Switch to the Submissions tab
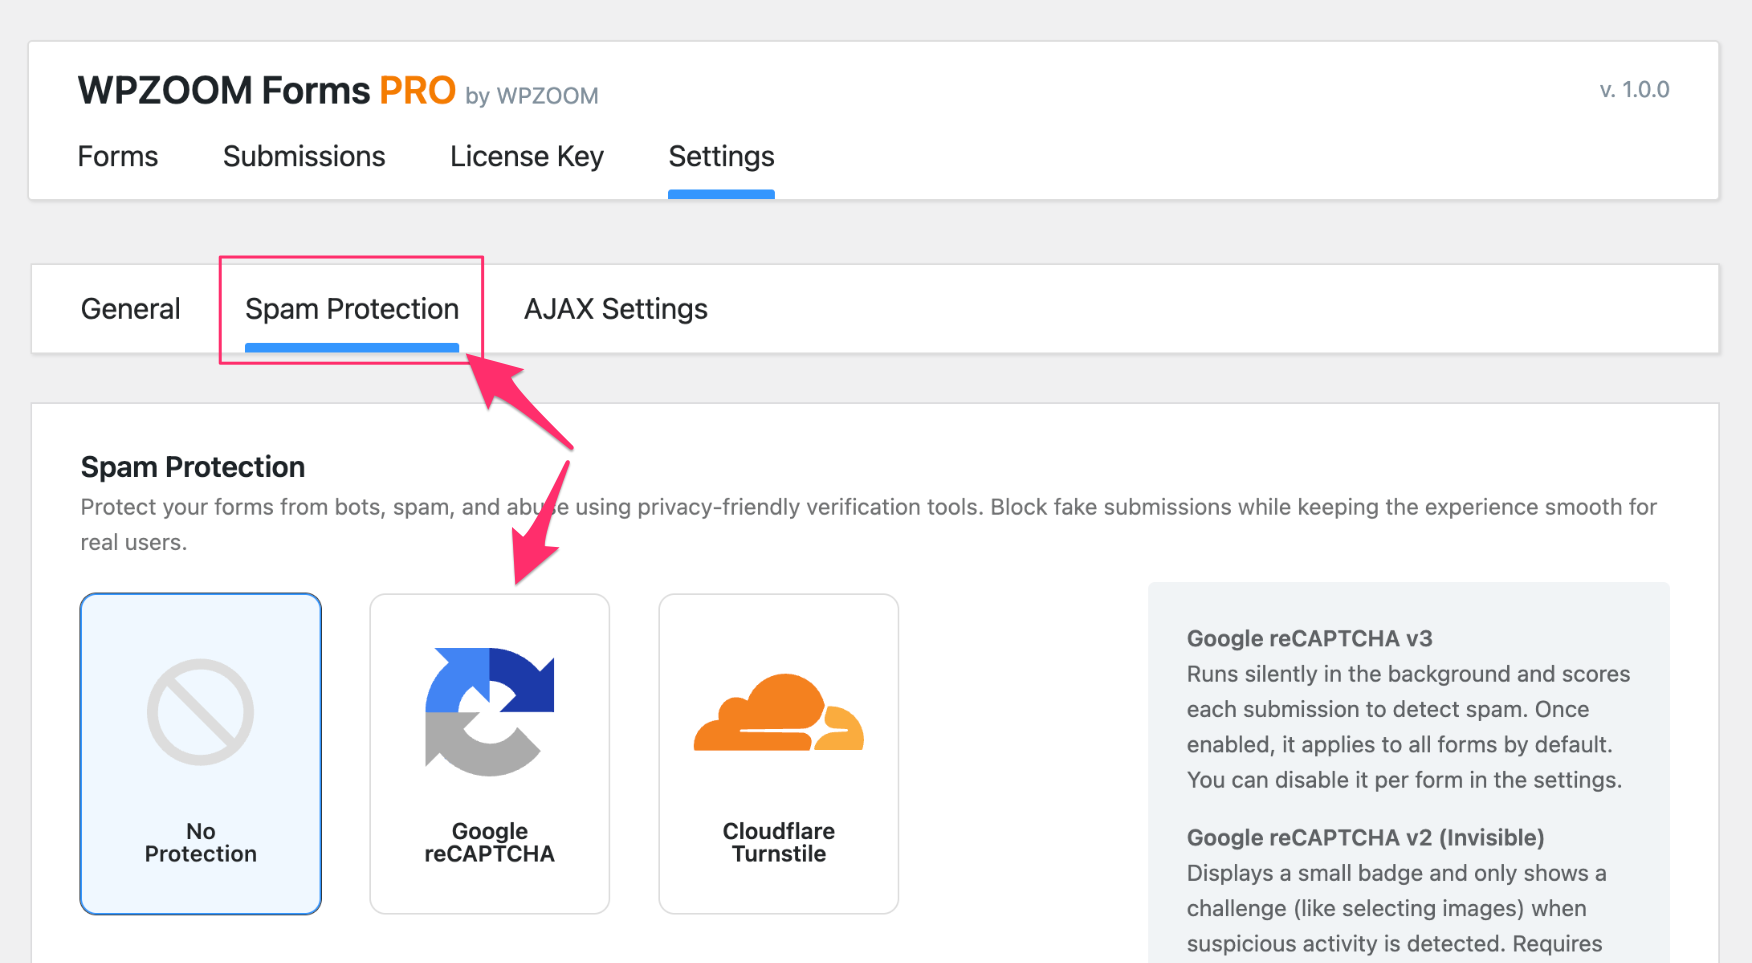The height and width of the screenshot is (963, 1752). pyautogui.click(x=304, y=157)
